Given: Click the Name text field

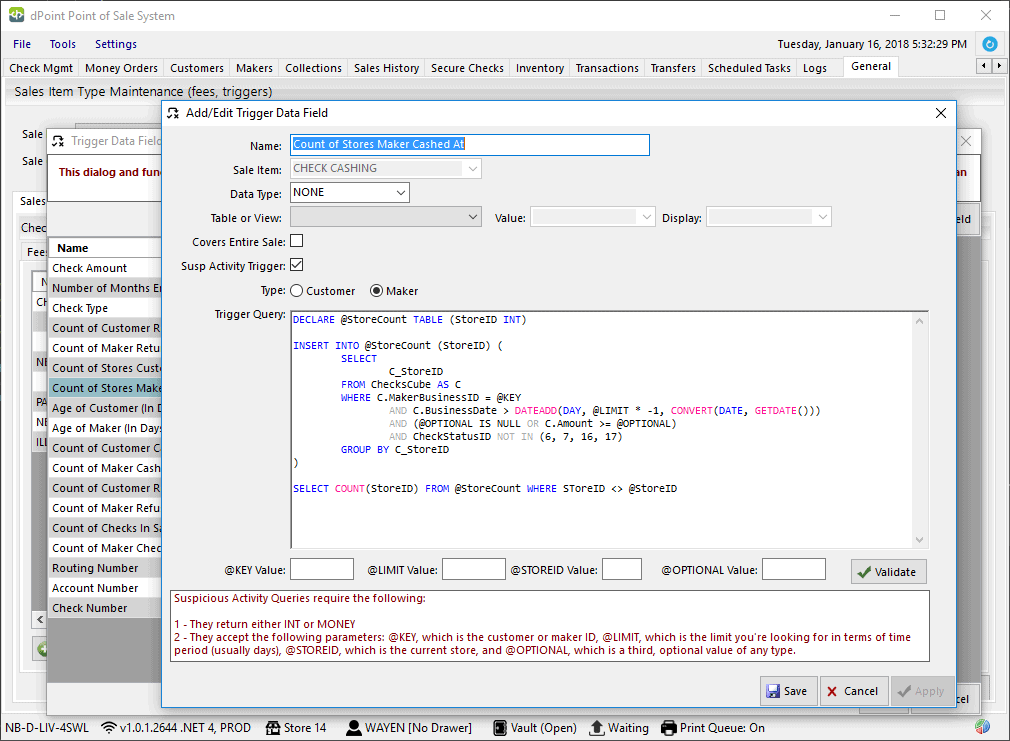Looking at the screenshot, I should point(470,144).
